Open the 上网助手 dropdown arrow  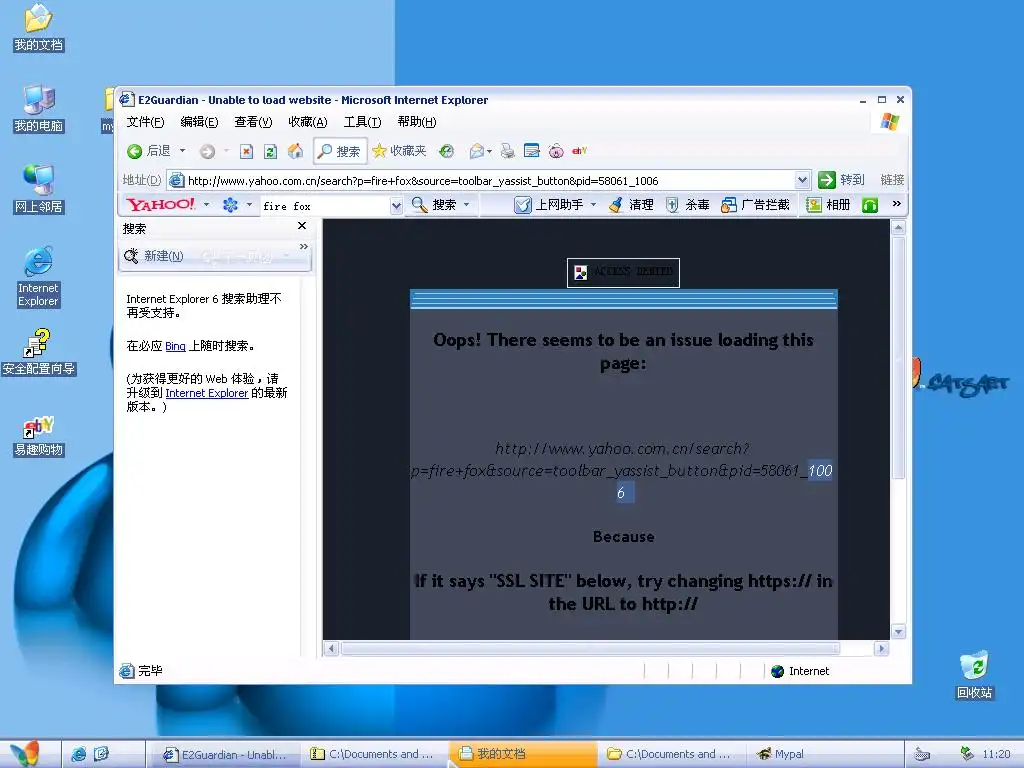pos(593,204)
